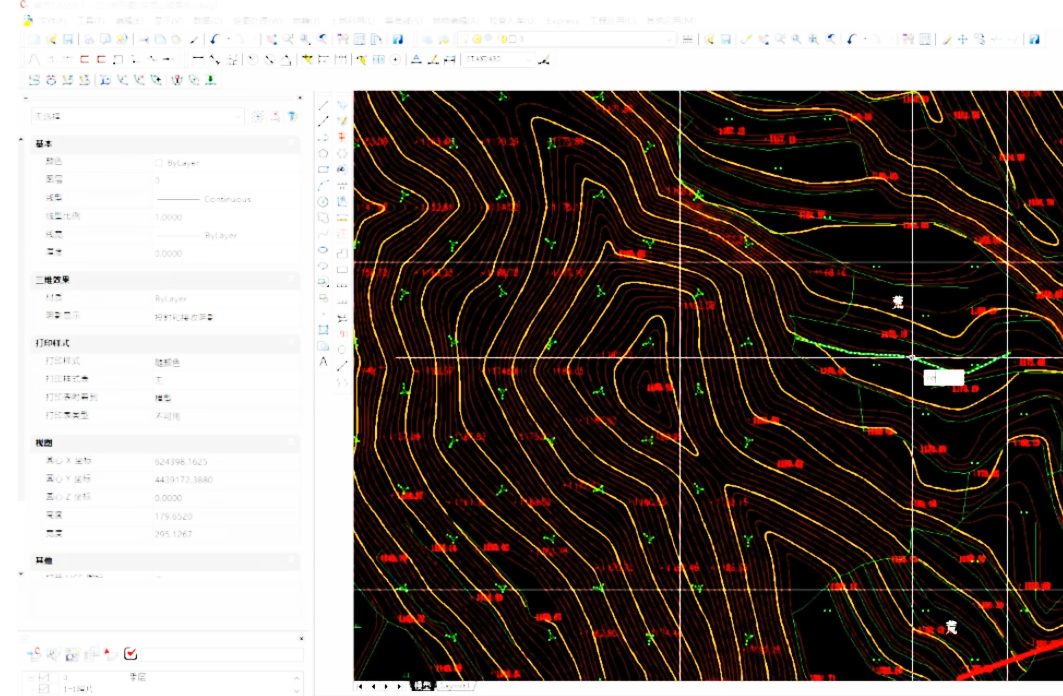Toggle the checkbox for the second layer row

pyautogui.click(x=43, y=690)
